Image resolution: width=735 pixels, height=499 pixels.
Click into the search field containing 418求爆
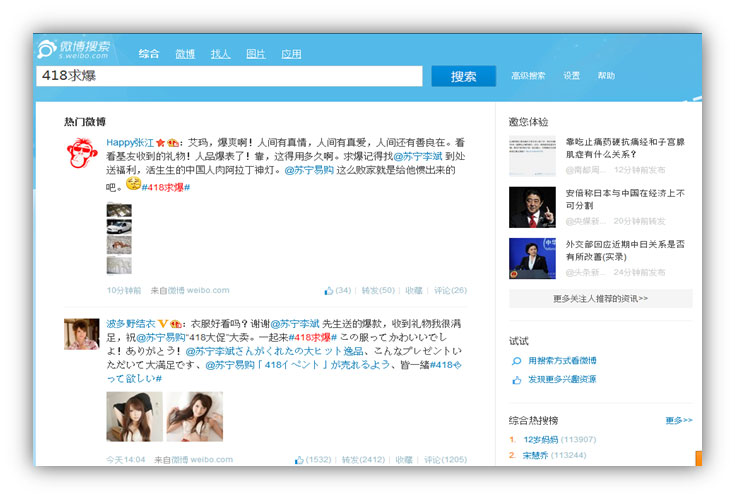[230, 76]
